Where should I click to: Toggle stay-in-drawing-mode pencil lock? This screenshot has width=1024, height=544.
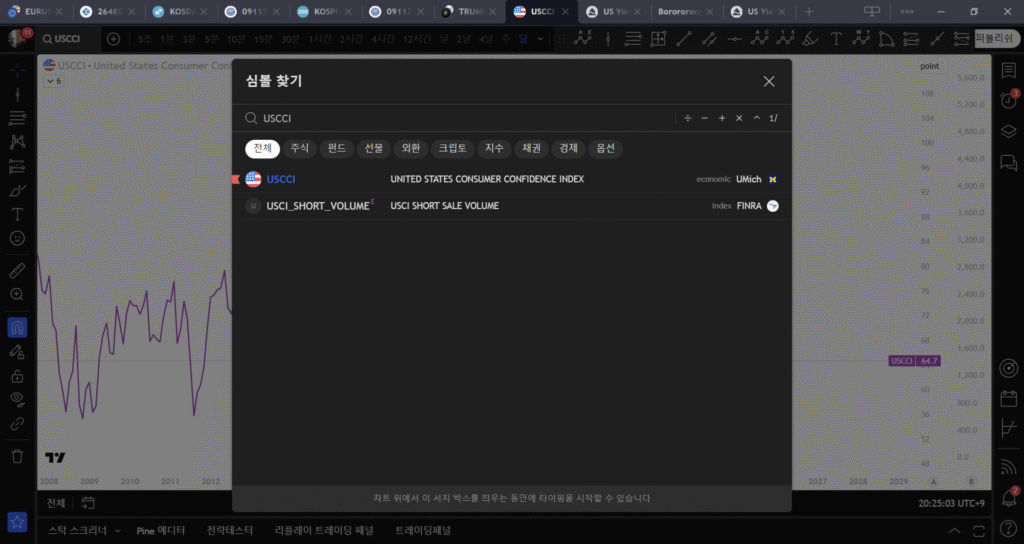coord(18,352)
